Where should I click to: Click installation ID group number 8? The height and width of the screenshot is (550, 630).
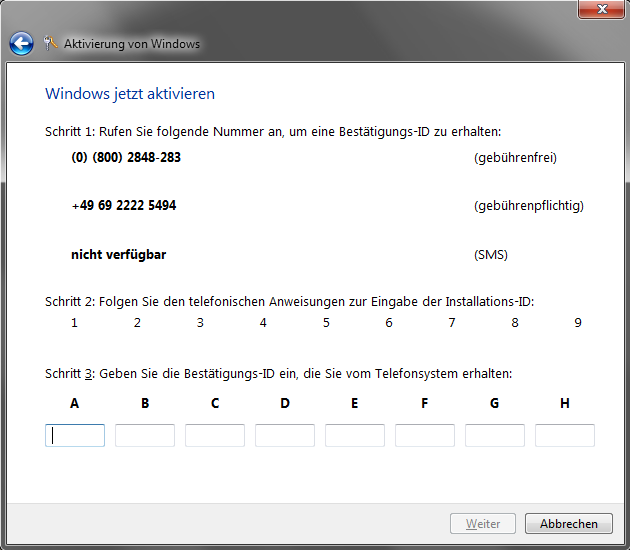tap(515, 323)
